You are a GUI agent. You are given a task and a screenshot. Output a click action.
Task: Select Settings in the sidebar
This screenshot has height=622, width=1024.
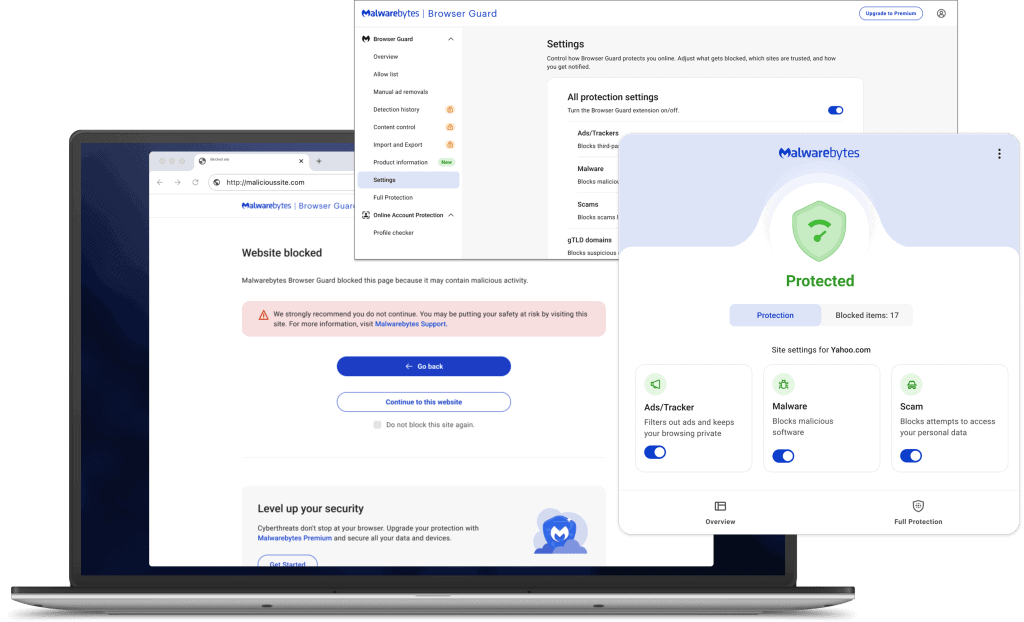tap(408, 180)
